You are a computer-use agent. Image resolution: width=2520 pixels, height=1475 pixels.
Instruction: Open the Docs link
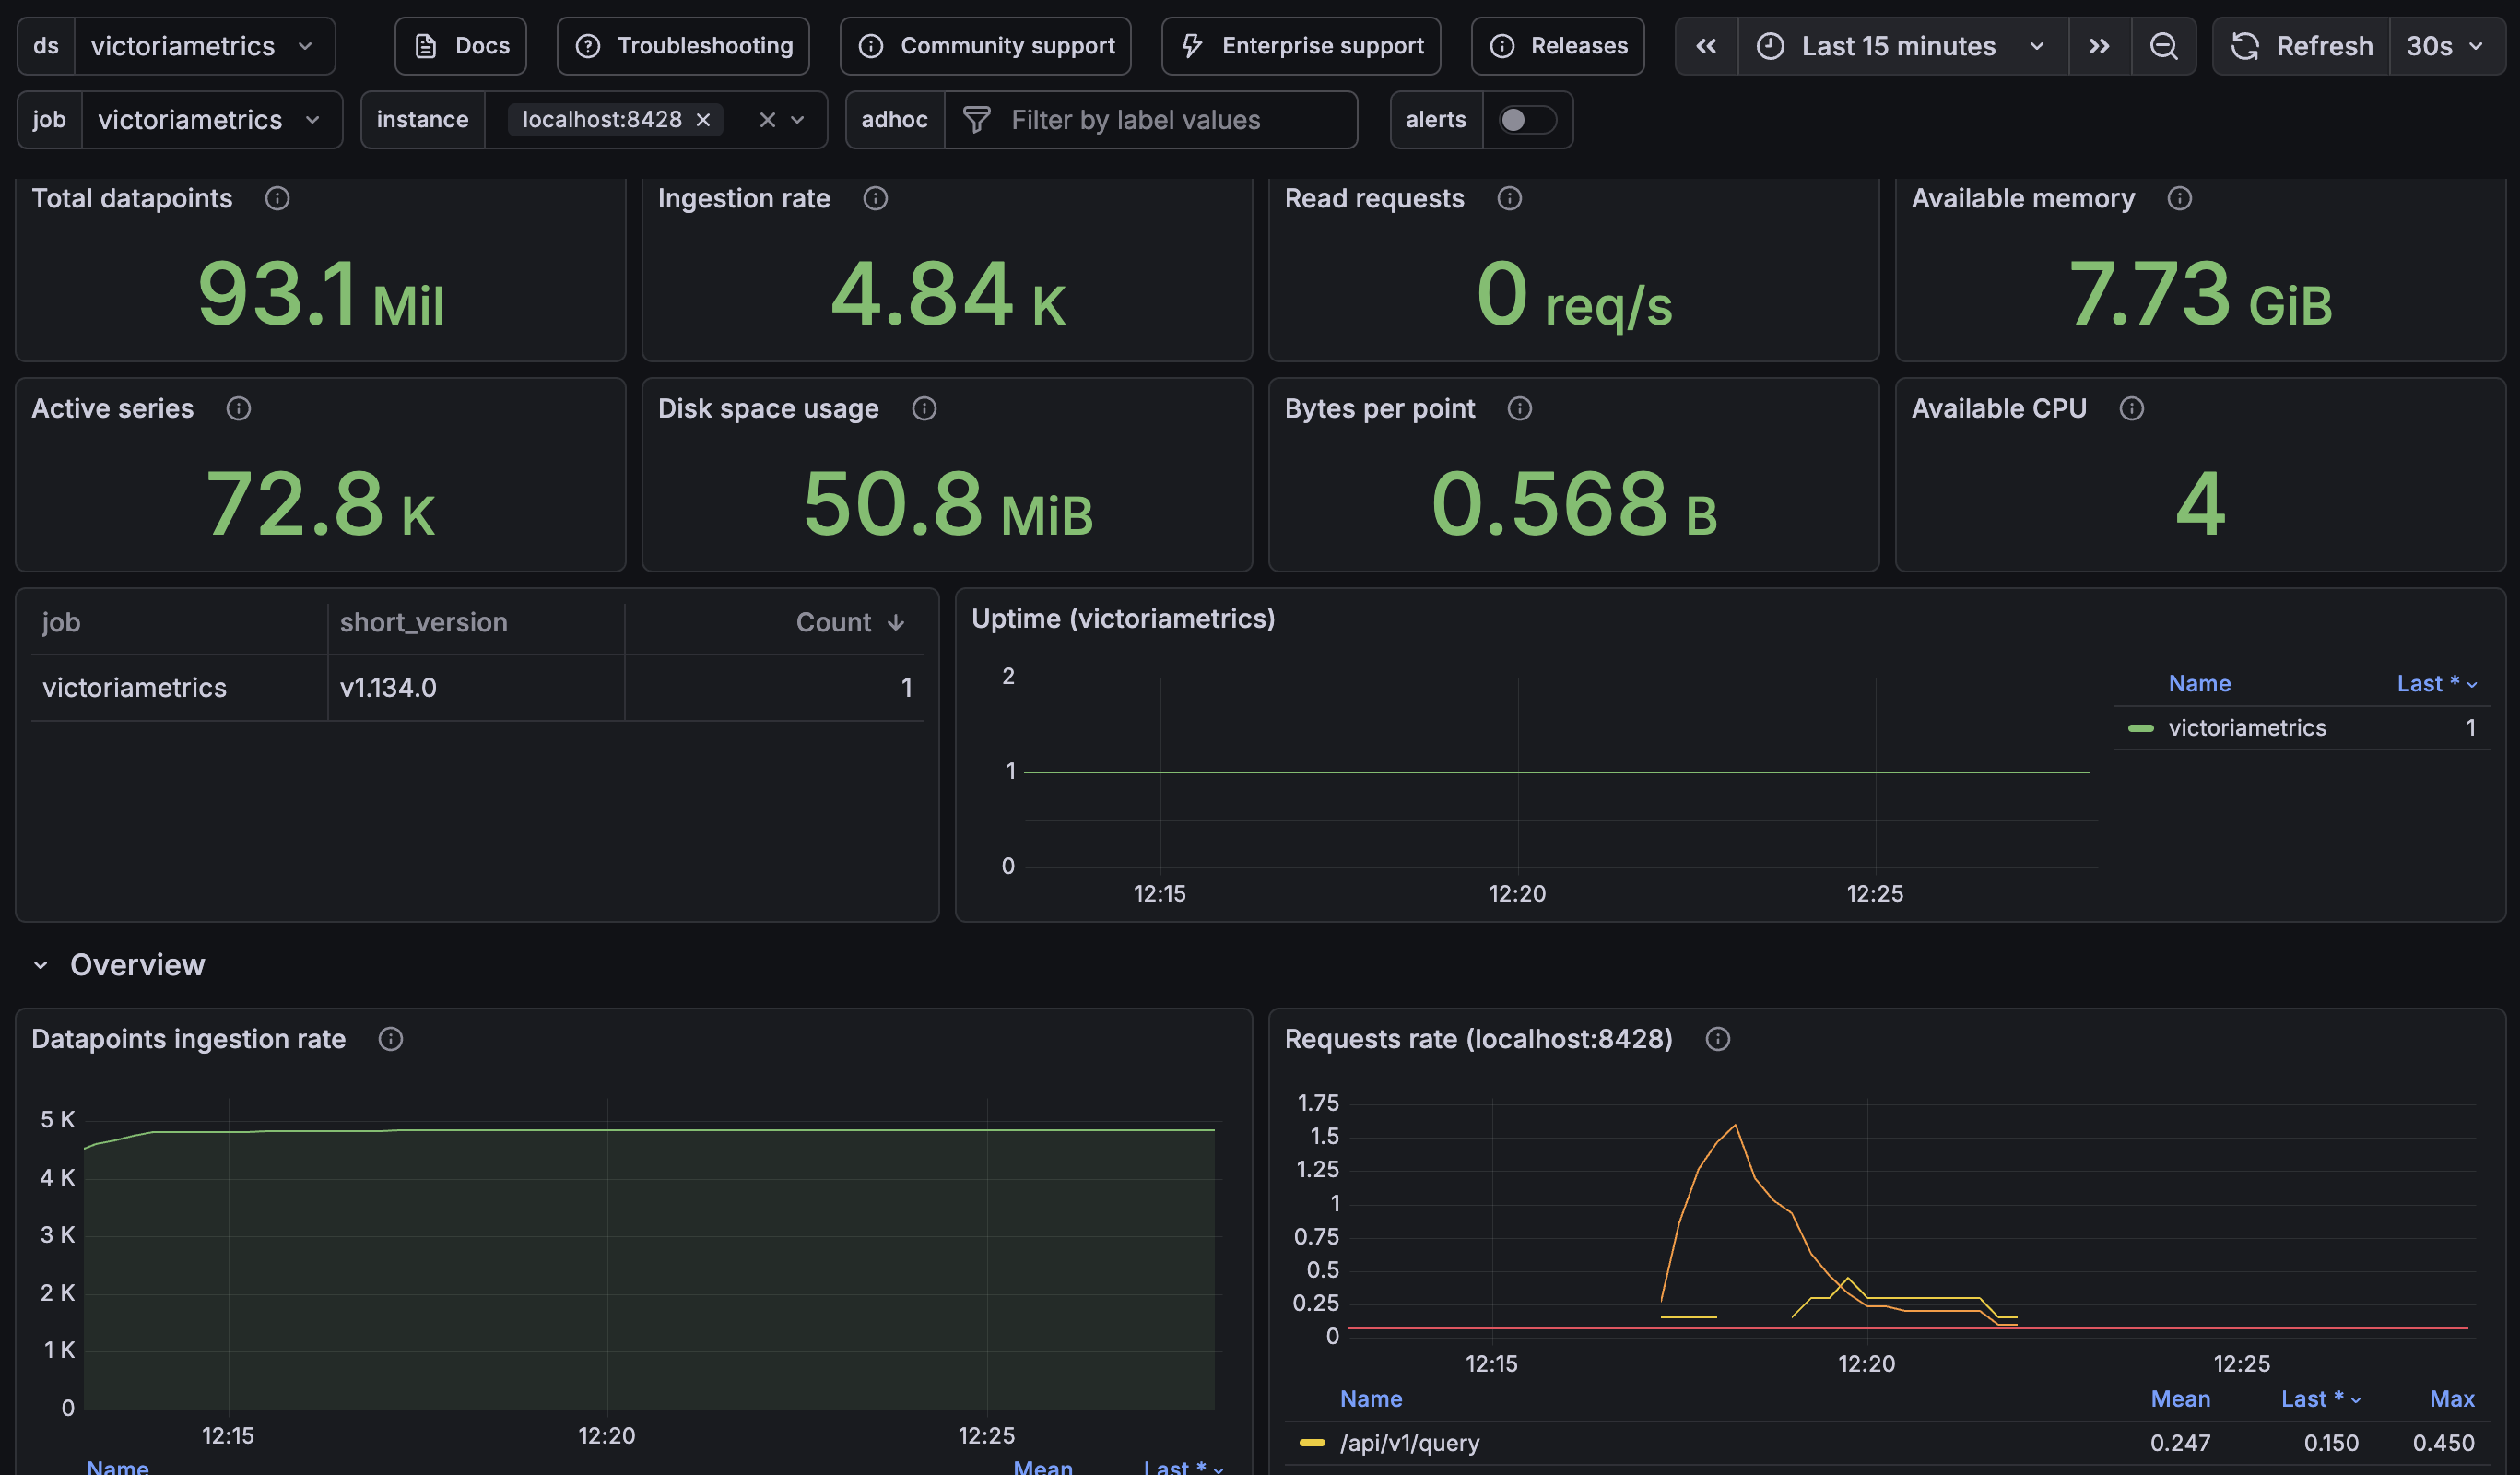[x=461, y=46]
